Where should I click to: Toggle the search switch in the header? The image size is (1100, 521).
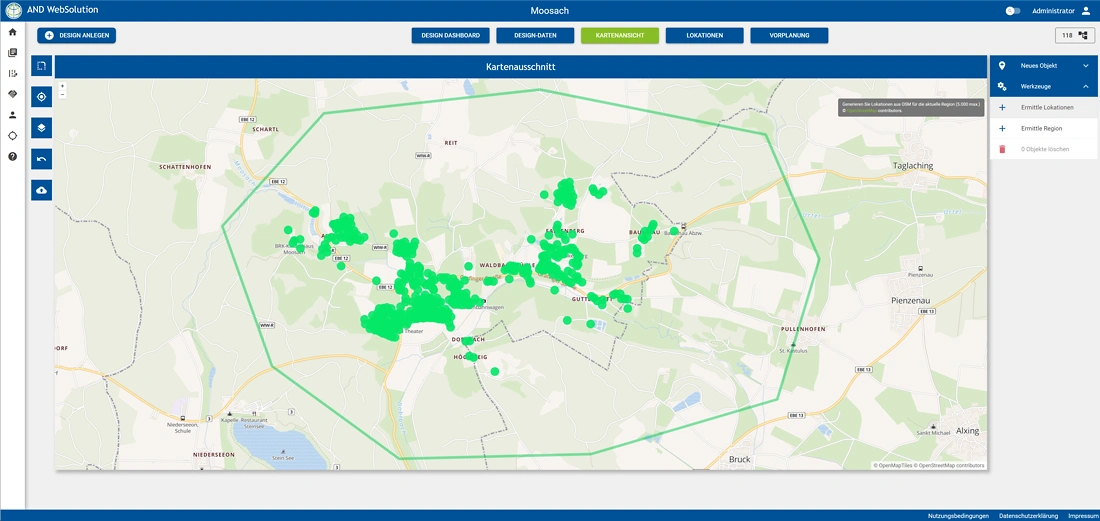(1012, 11)
